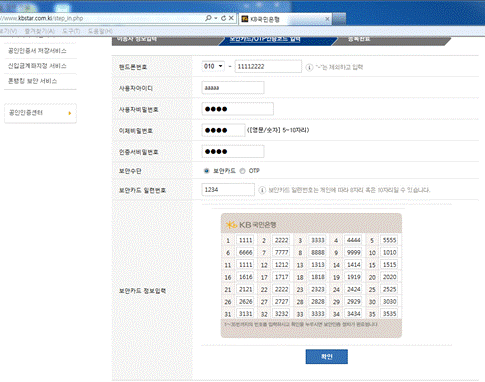Viewport: 485px width, 382px height.
Task: Click security card cell number 15 with 1515
Action: click(389, 265)
